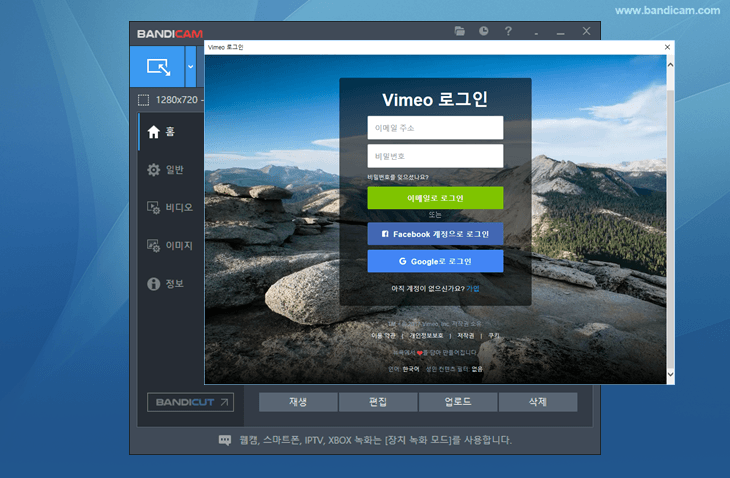Viewport: 730px width, 478px height.
Task: Close the Vimeo 로그인 dialog window
Action: (667, 47)
